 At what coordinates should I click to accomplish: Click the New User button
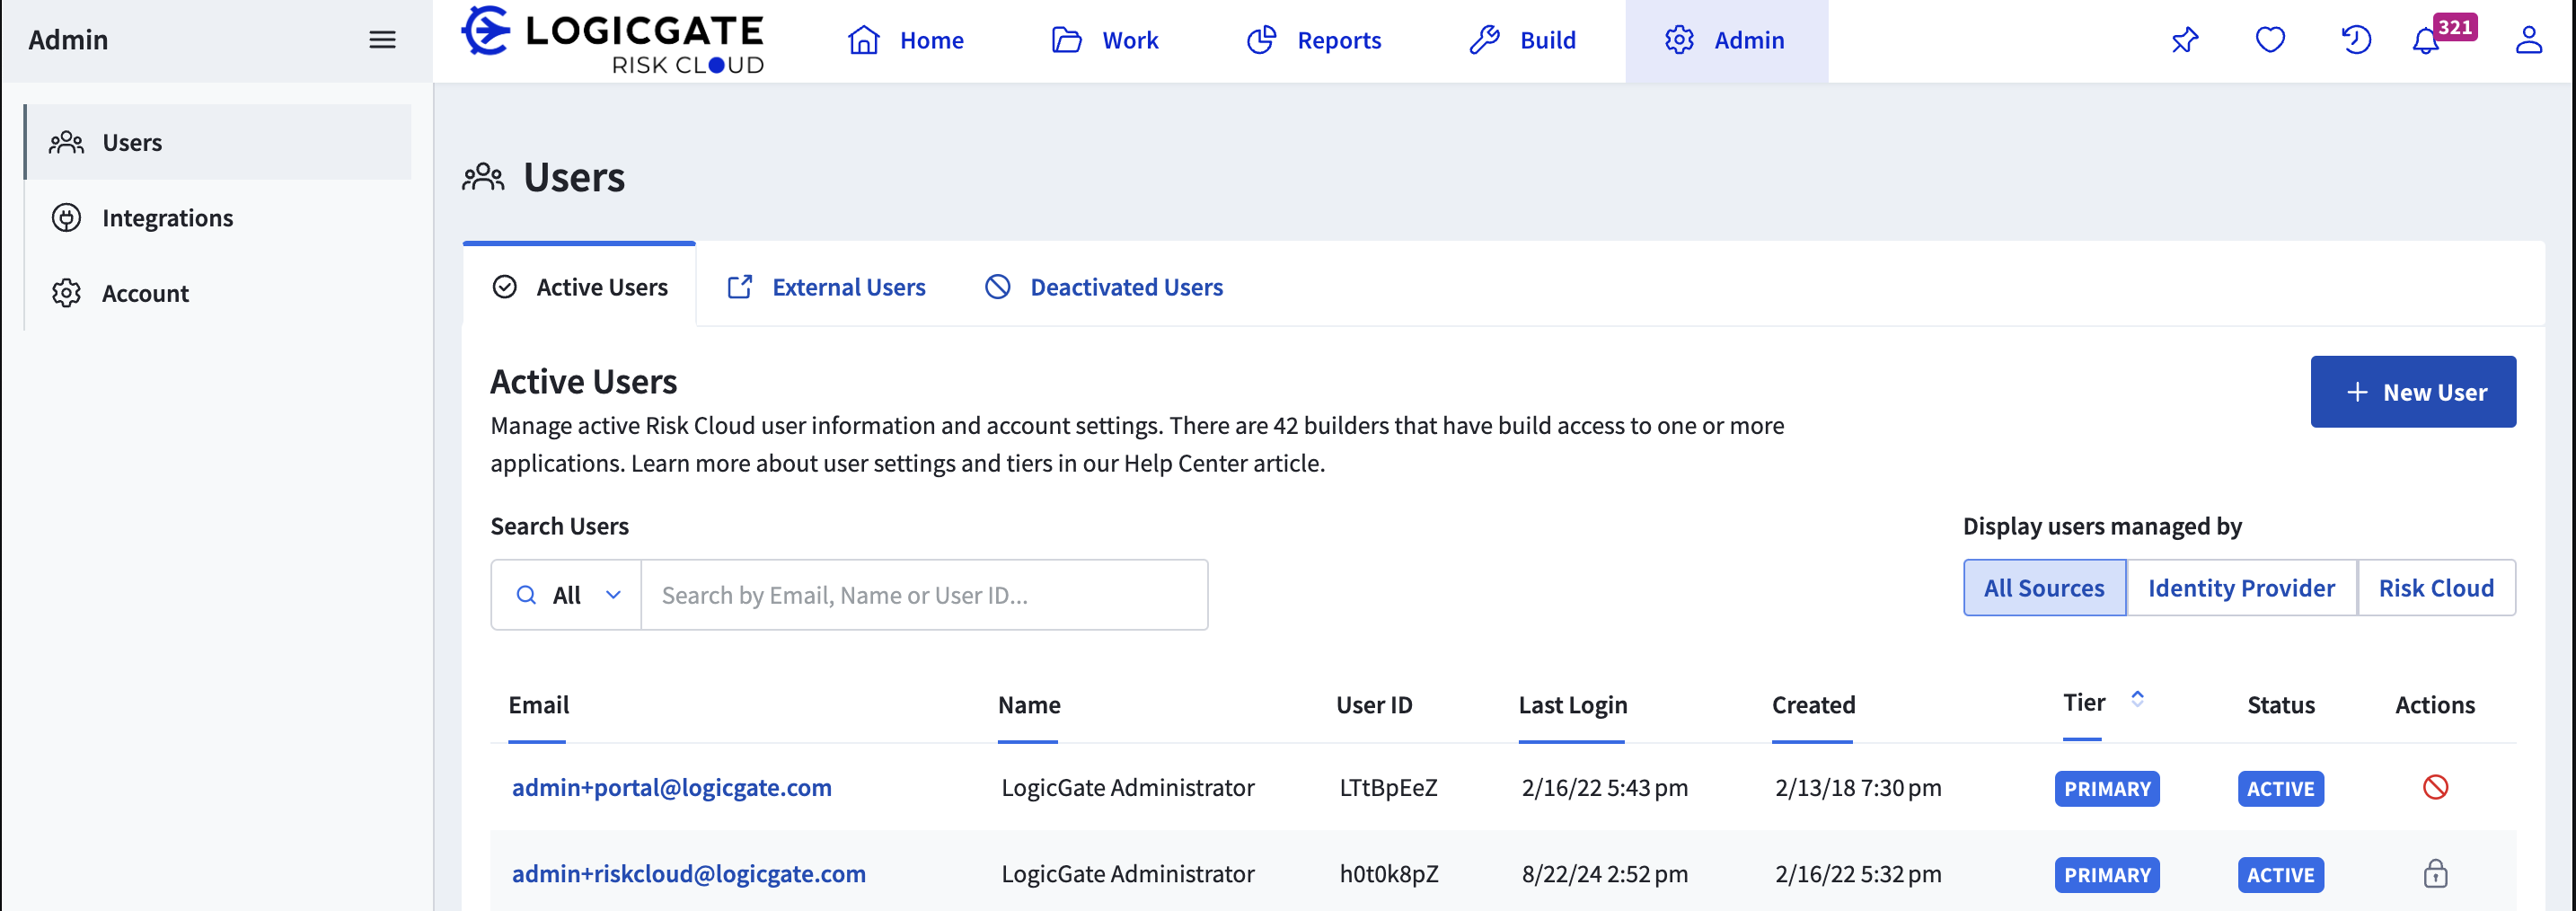coord(2413,392)
